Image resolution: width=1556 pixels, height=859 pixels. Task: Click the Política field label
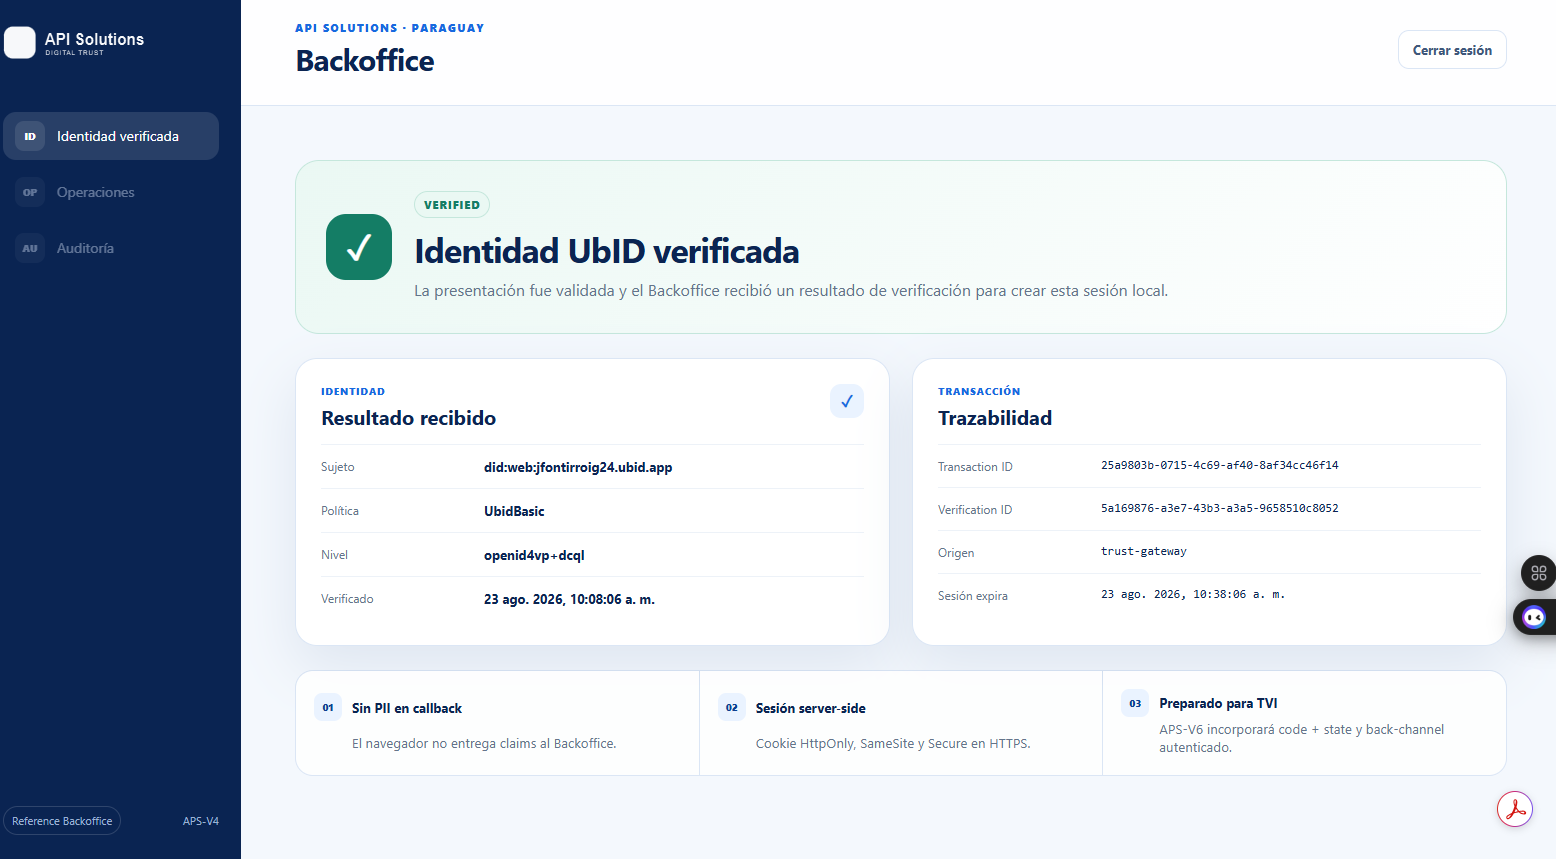click(340, 511)
